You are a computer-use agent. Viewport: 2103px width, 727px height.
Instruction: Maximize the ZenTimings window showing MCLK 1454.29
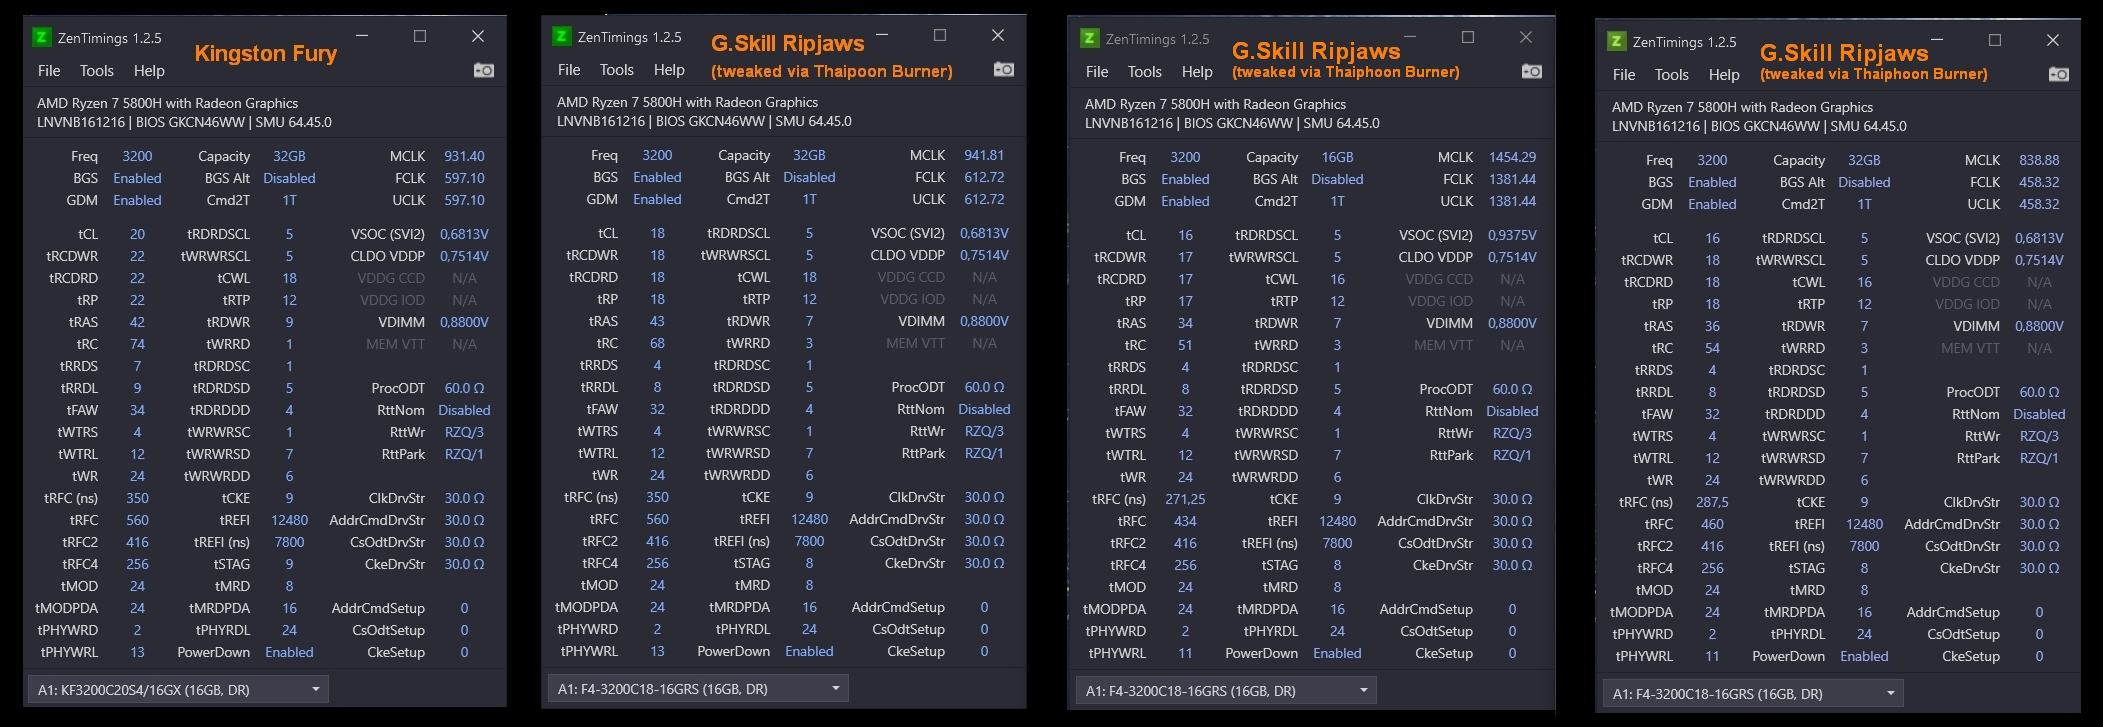point(1468,37)
